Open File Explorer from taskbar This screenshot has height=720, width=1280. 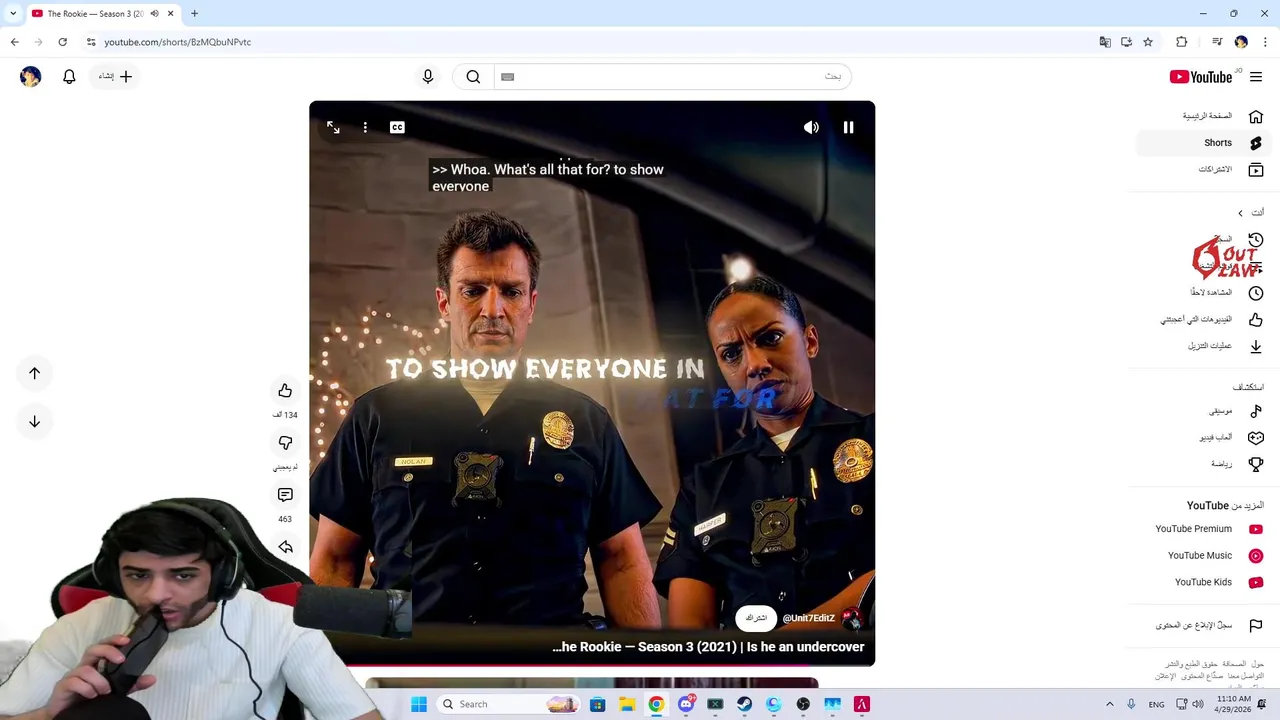[627, 704]
